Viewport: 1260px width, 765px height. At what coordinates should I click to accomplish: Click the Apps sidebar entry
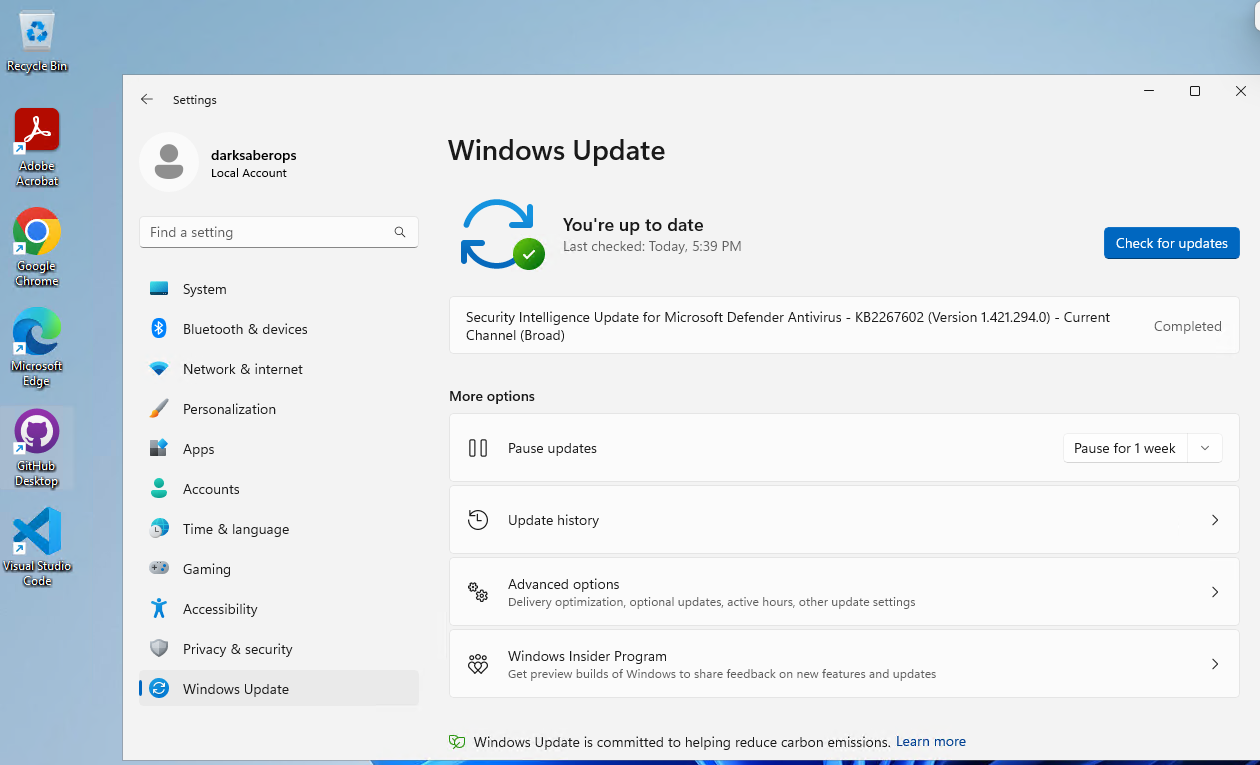point(198,448)
